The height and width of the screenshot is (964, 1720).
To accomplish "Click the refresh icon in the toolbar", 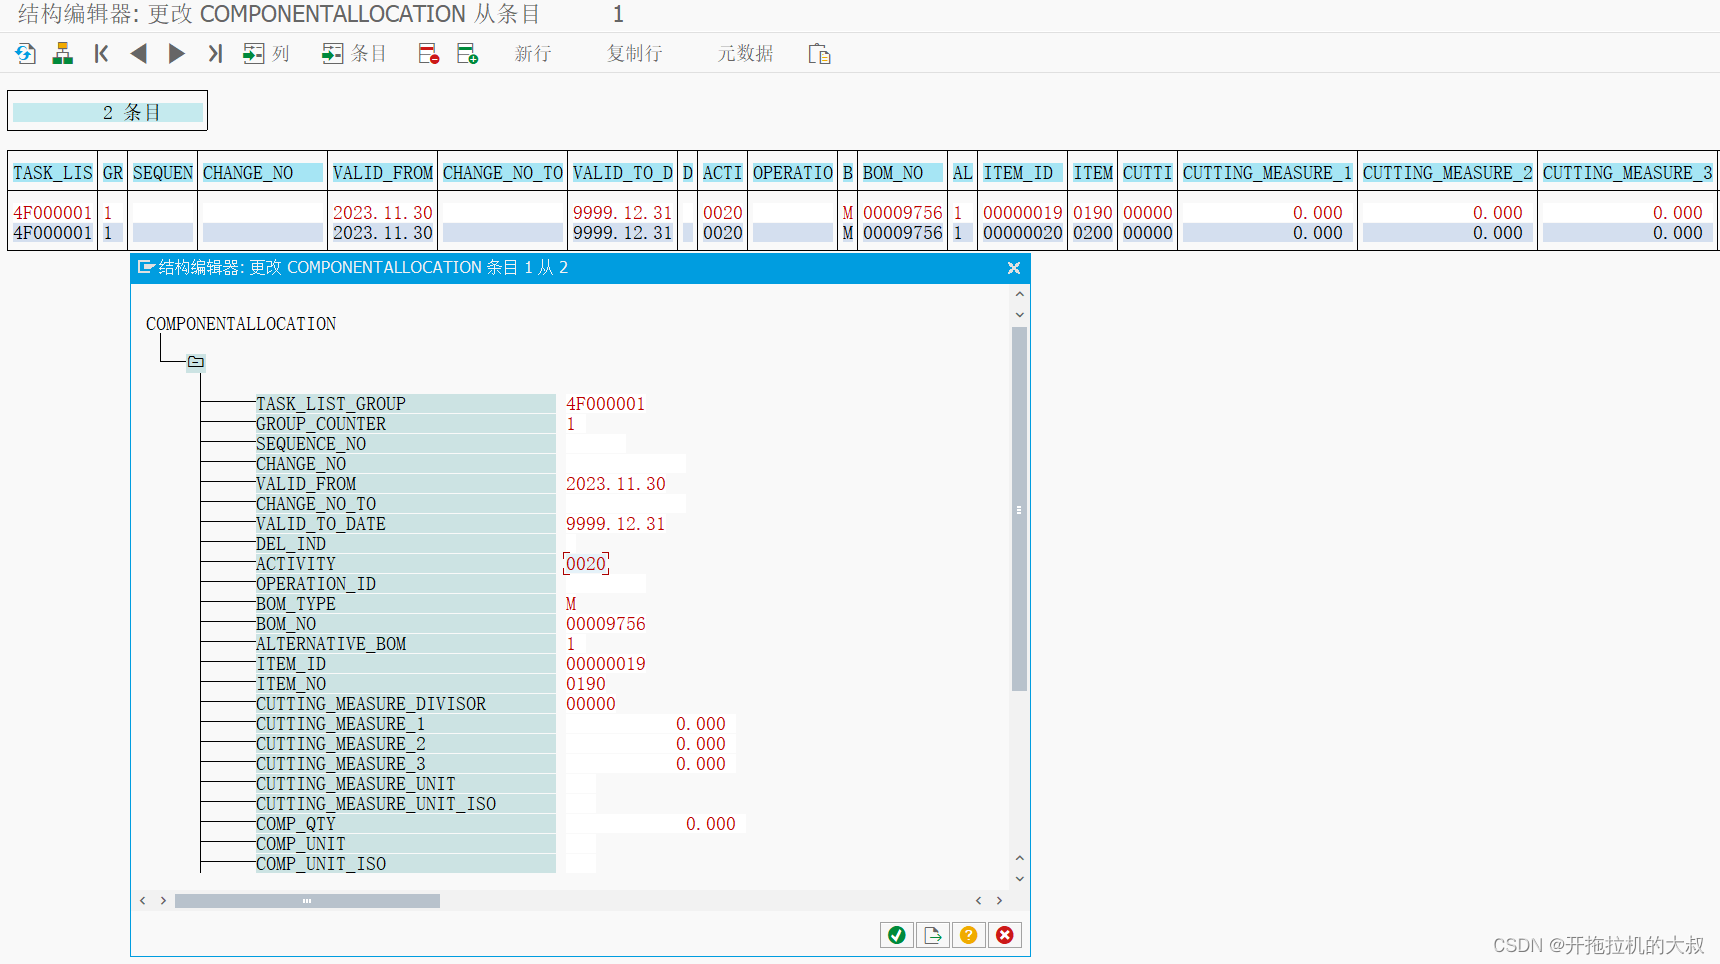I will tap(23, 53).
